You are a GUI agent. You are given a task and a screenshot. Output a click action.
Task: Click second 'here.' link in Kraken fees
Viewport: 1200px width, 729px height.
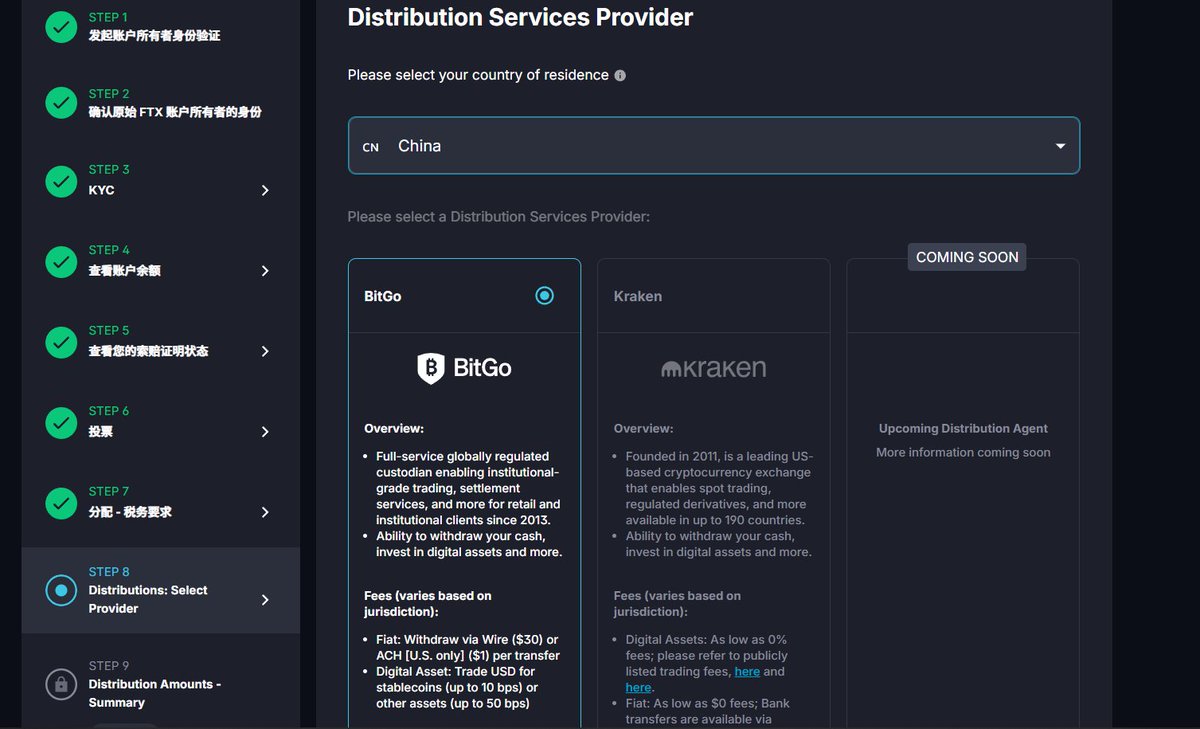click(x=639, y=688)
